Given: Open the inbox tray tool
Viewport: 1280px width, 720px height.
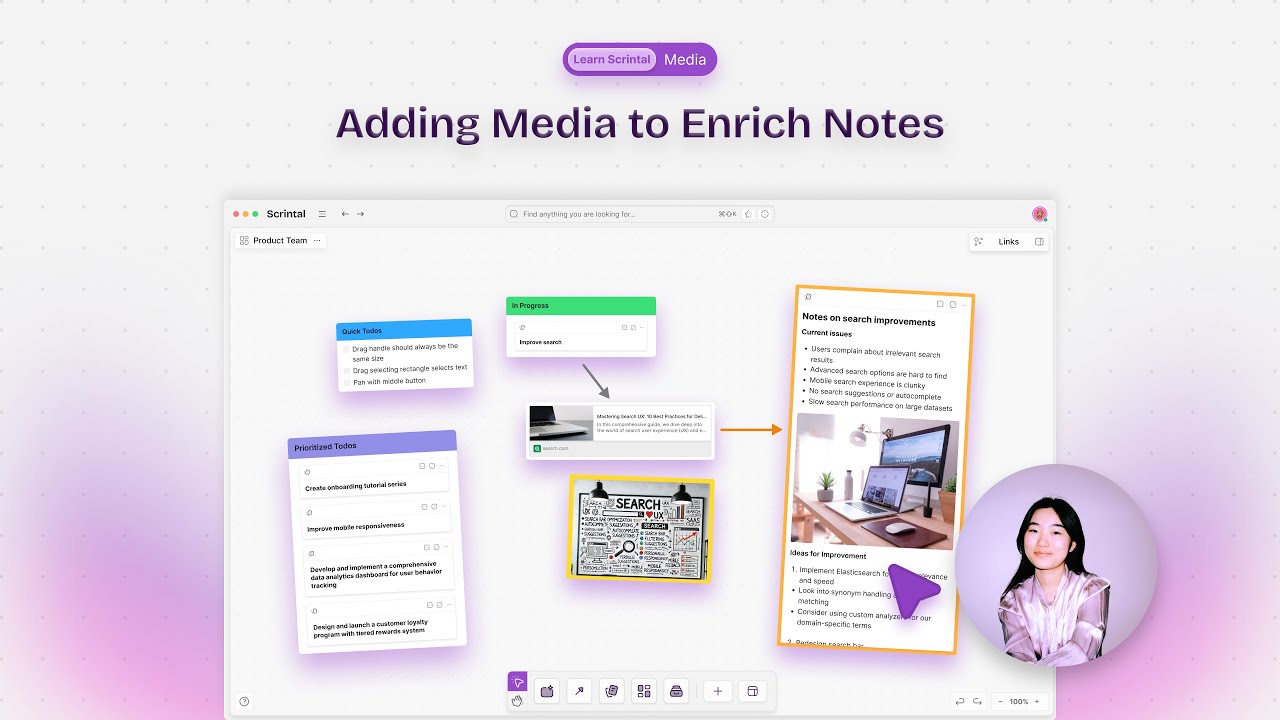Looking at the screenshot, I should (676, 691).
